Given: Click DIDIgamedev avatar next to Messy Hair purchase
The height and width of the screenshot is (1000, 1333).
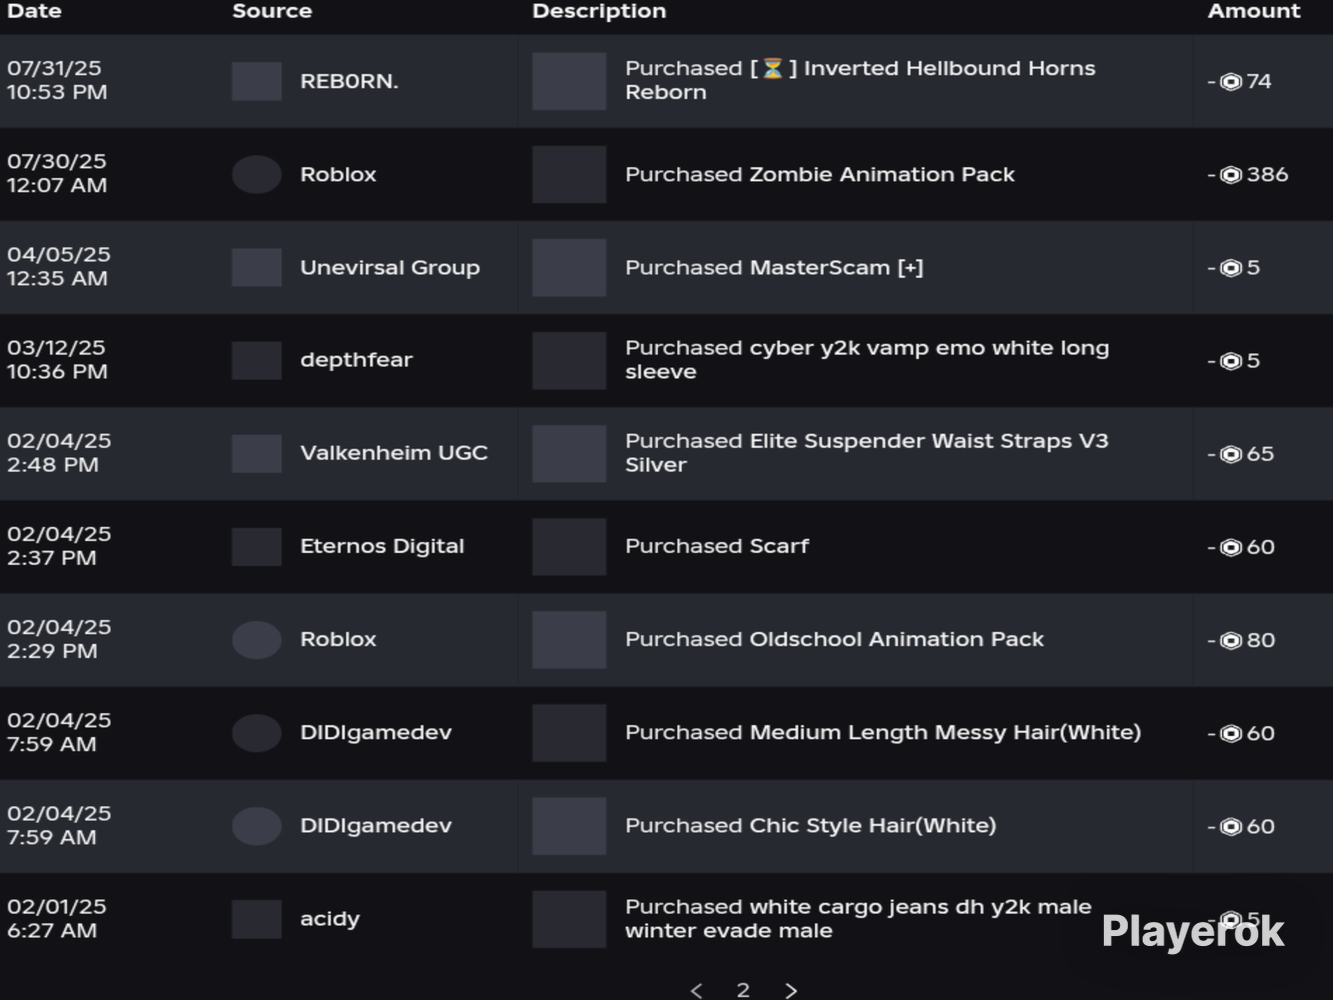Looking at the screenshot, I should 257,733.
